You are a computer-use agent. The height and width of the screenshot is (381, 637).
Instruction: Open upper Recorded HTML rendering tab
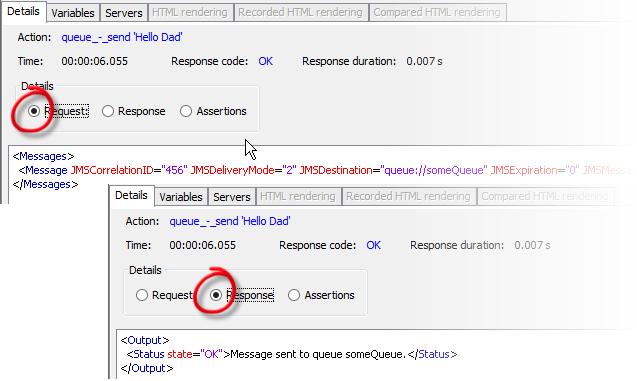click(300, 13)
